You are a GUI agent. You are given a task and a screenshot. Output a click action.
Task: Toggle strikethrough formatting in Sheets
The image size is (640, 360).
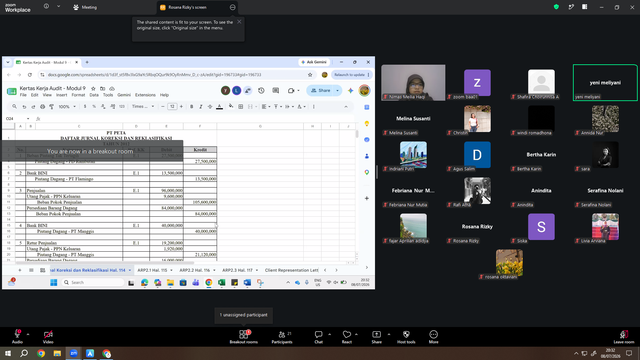point(210,107)
